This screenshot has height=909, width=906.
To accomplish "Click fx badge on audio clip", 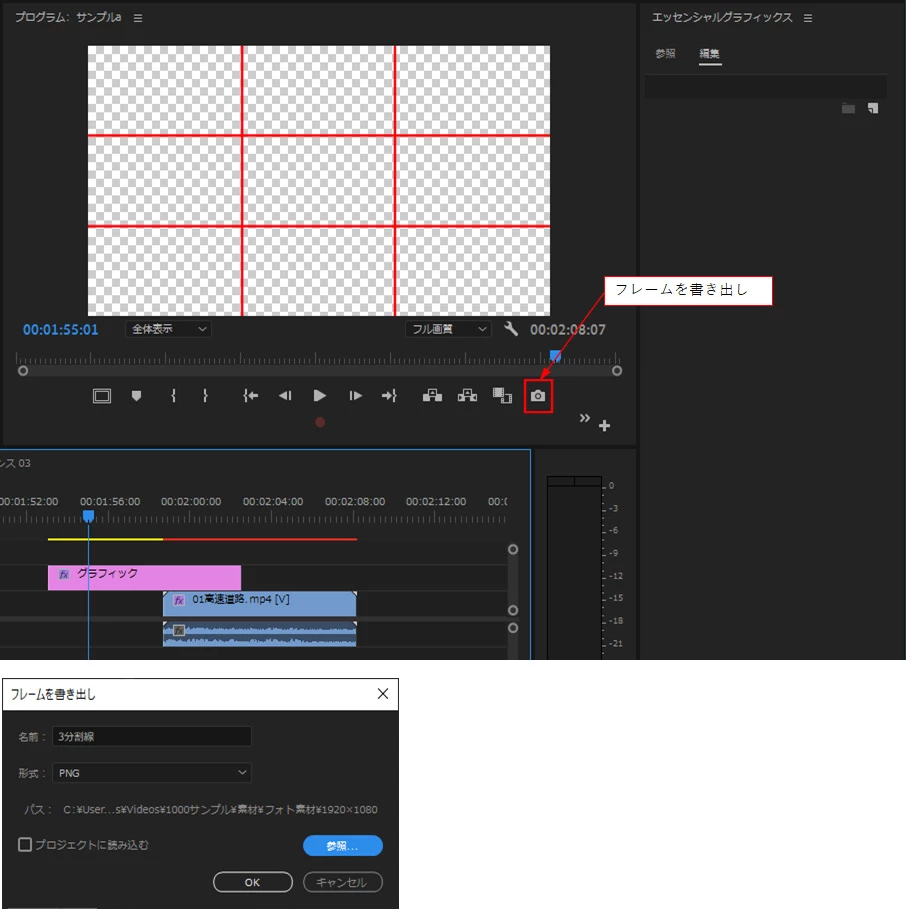I will coord(179,630).
